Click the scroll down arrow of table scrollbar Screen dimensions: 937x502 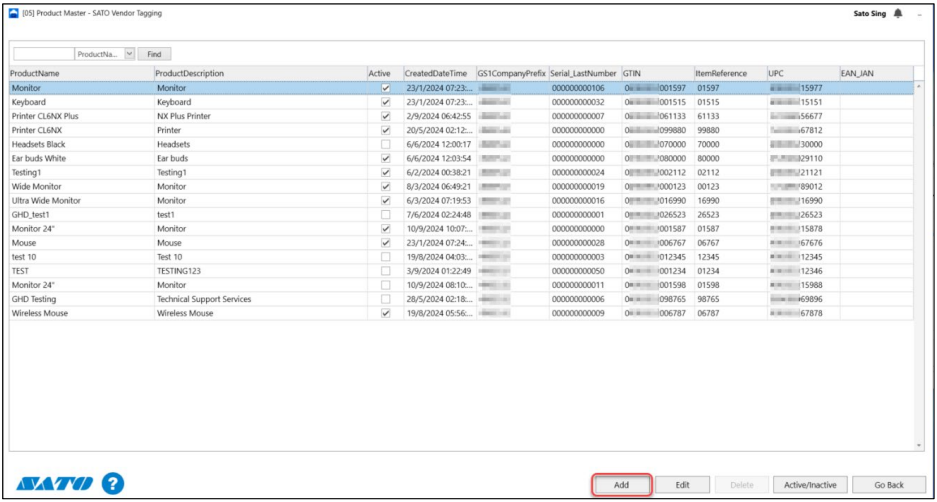tap(919, 445)
